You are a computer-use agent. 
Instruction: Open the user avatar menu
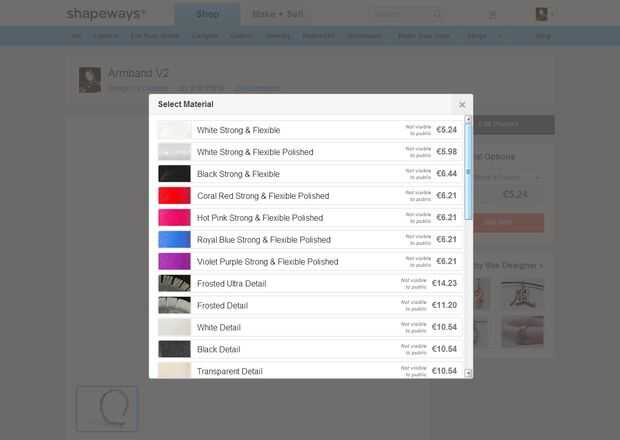click(x=542, y=14)
